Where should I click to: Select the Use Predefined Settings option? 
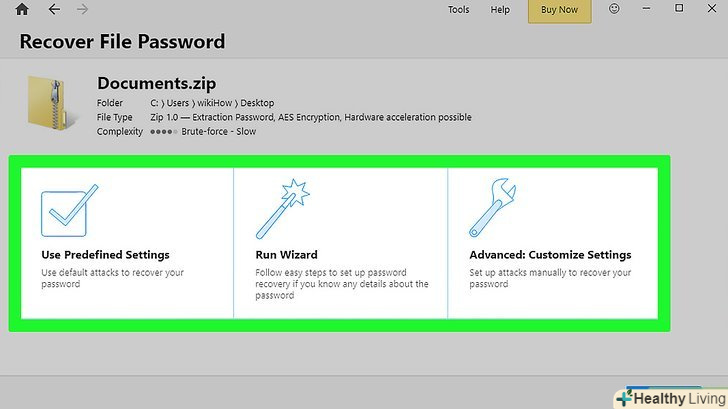coord(105,255)
